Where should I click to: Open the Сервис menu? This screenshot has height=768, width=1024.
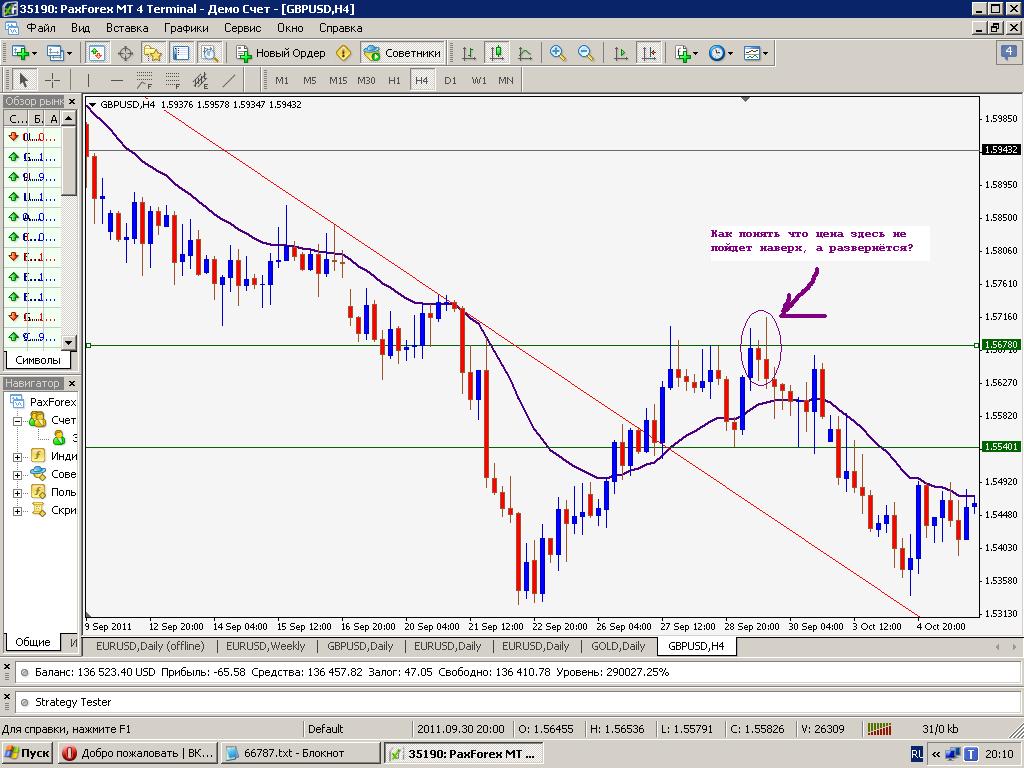click(x=242, y=28)
